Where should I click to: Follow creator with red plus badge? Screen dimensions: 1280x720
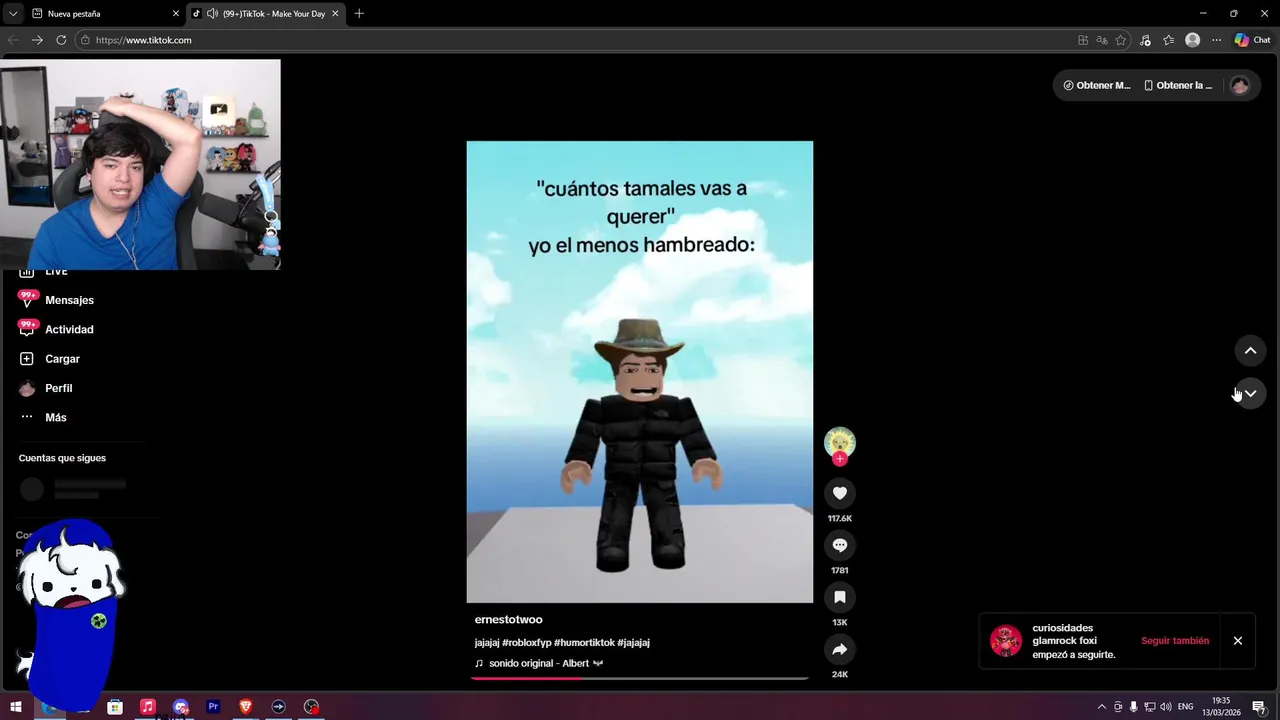(840, 459)
